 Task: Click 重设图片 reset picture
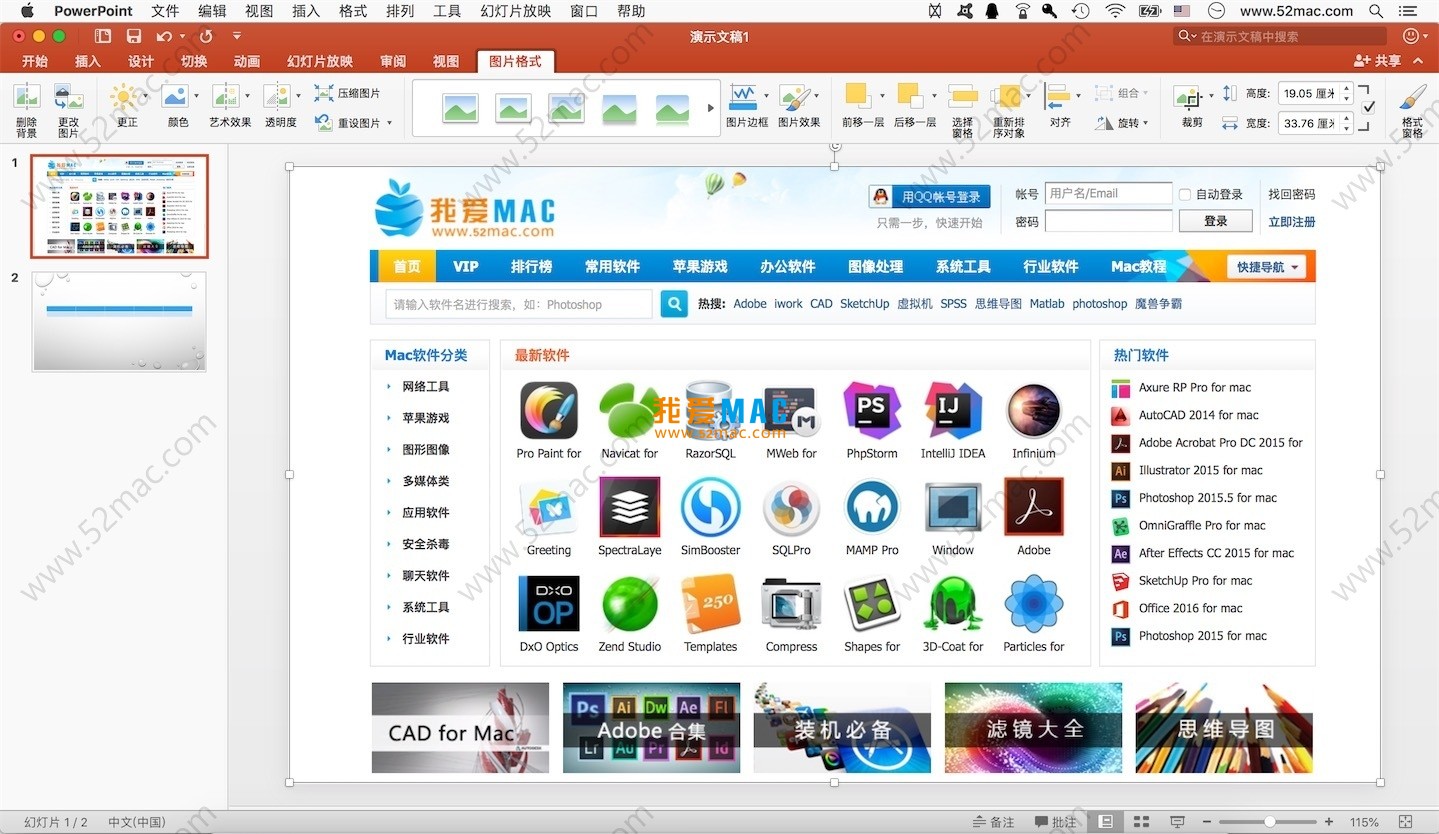click(347, 123)
